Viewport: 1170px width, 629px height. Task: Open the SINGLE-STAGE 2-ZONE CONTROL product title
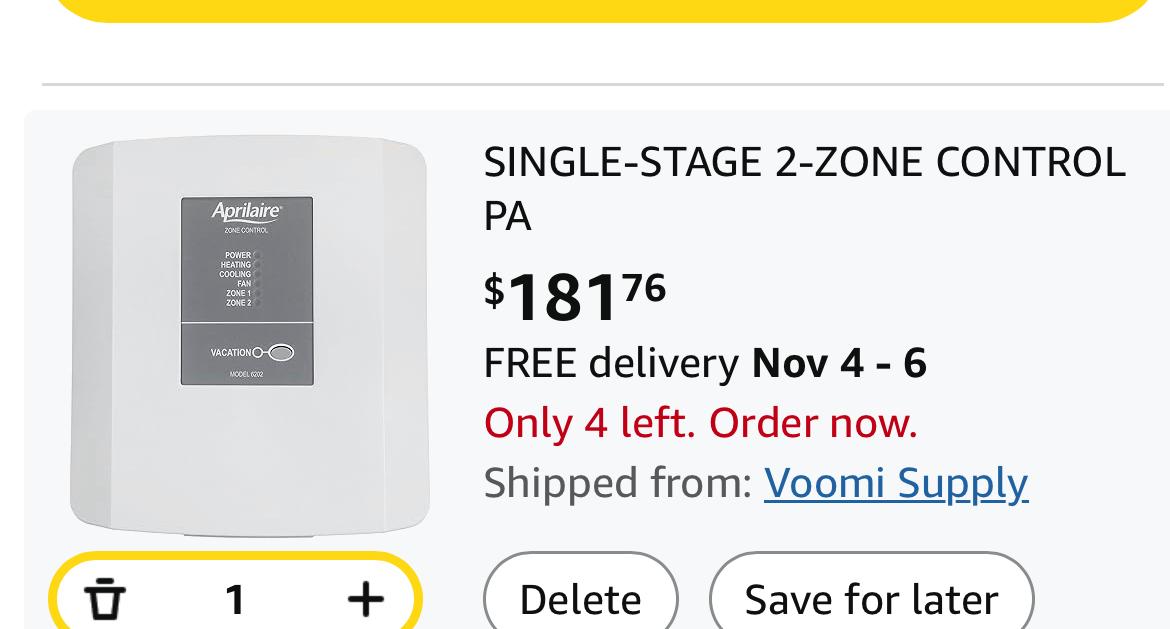(804, 188)
